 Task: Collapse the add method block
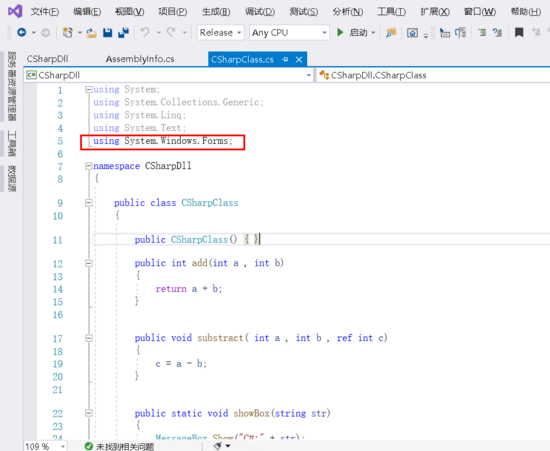[x=89, y=263]
